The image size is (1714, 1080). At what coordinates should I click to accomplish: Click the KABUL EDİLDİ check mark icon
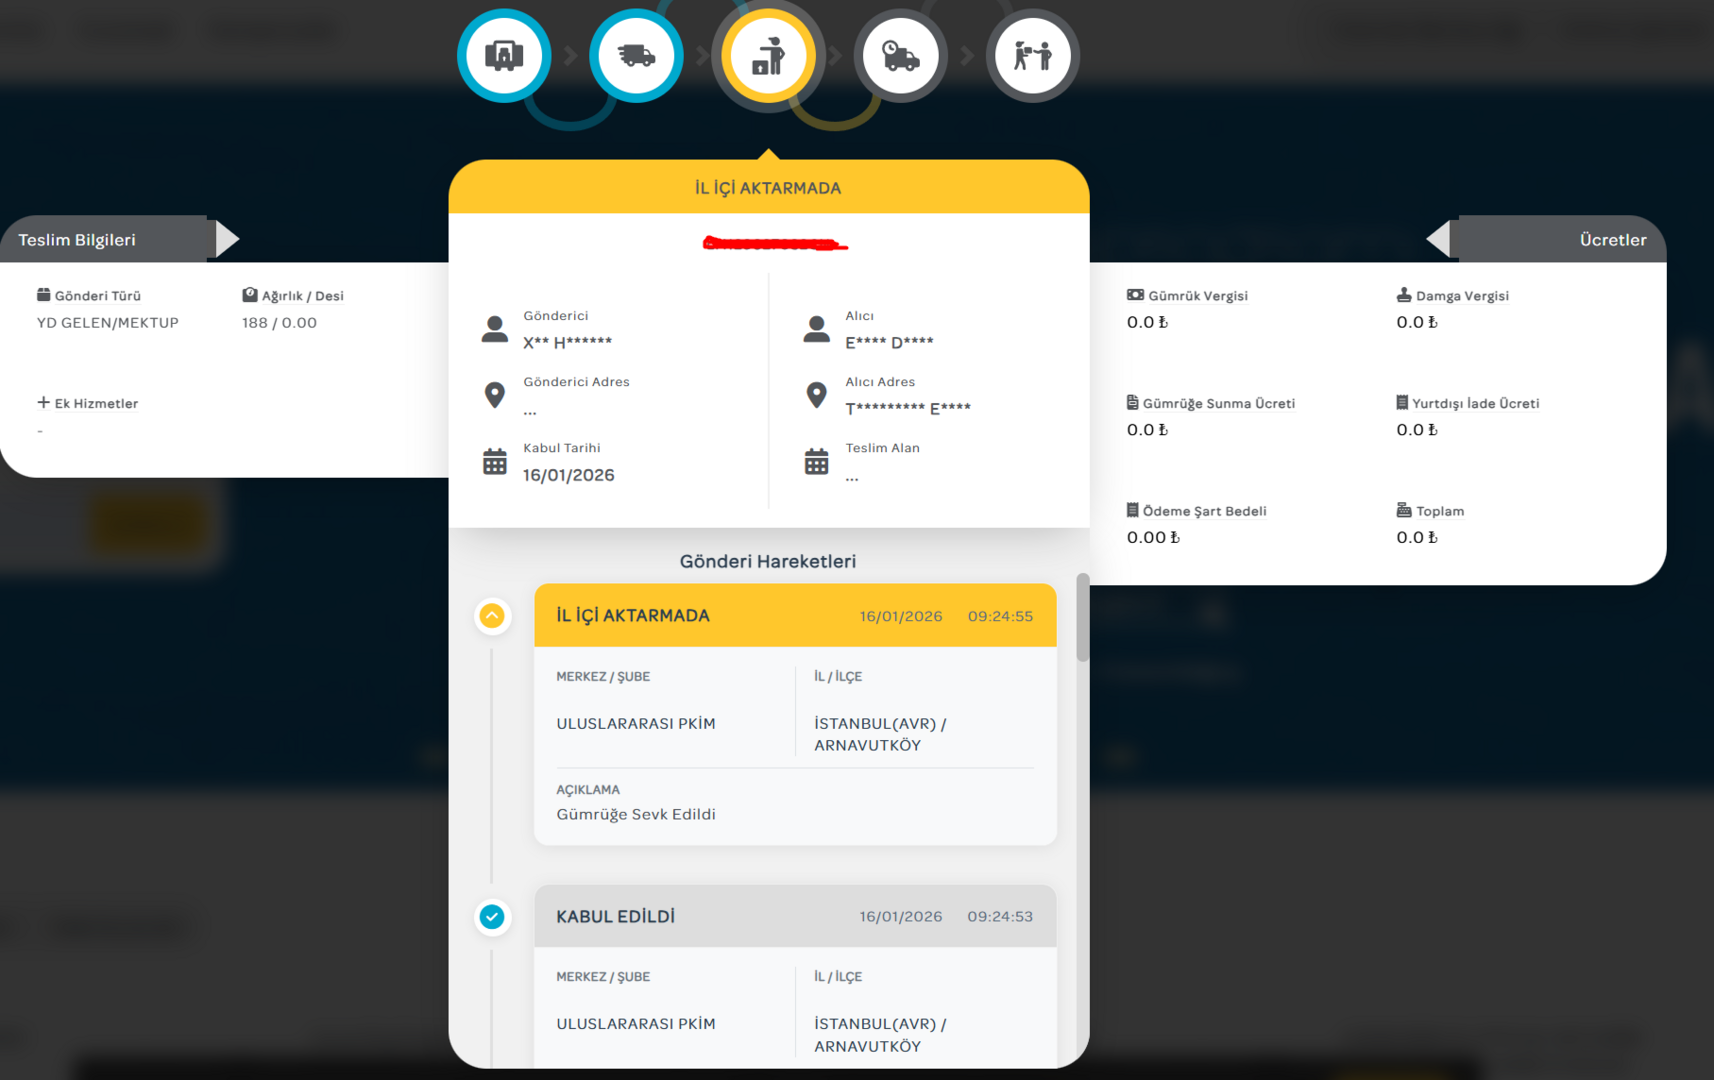click(x=492, y=917)
